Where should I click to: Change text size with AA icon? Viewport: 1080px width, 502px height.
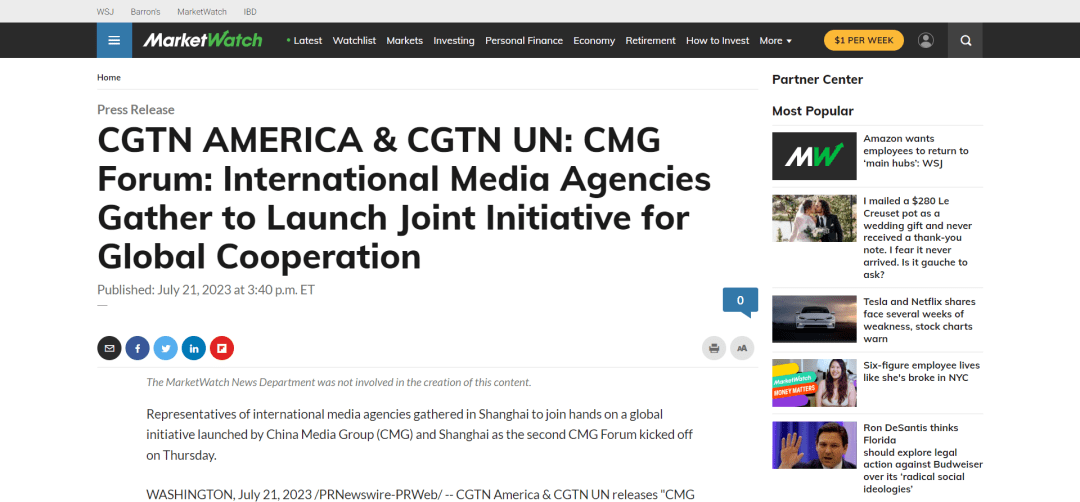pyautogui.click(x=742, y=348)
